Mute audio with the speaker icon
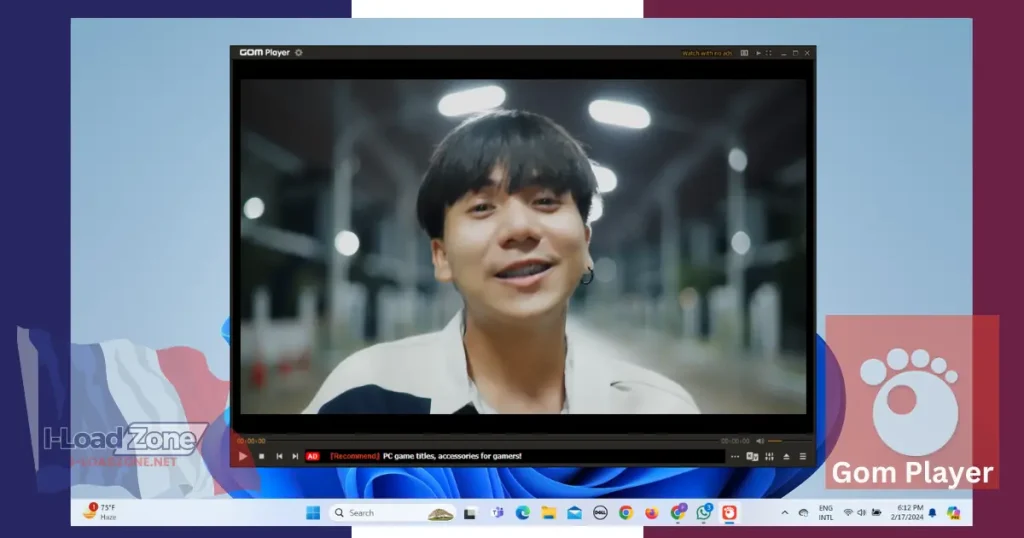 pos(760,440)
